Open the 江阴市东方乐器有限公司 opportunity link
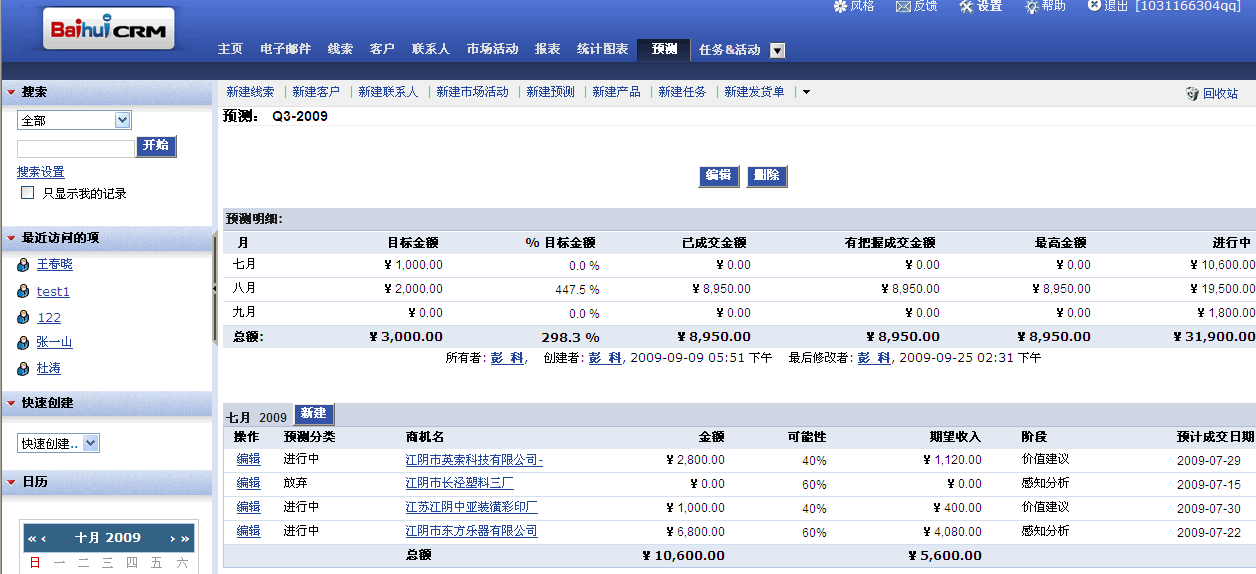 click(x=471, y=532)
